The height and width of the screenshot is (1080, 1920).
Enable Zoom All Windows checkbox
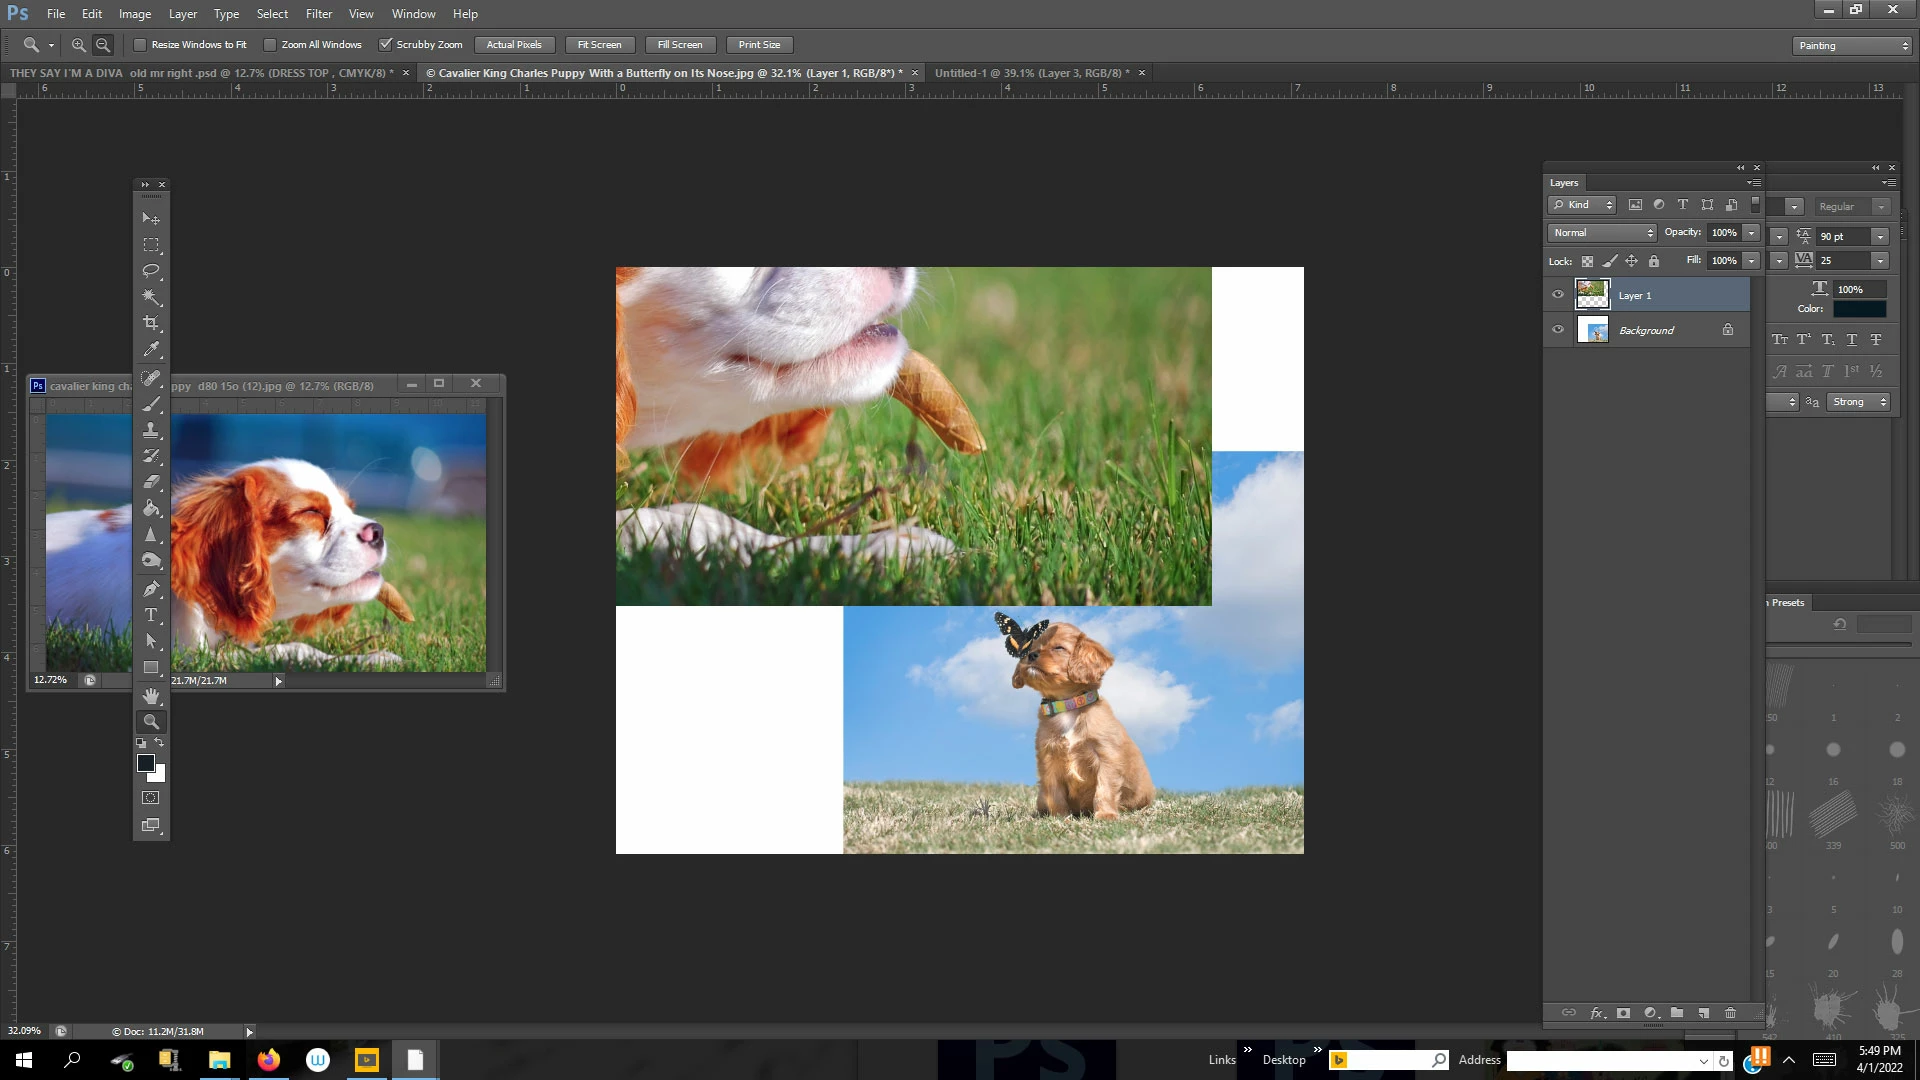tap(270, 45)
